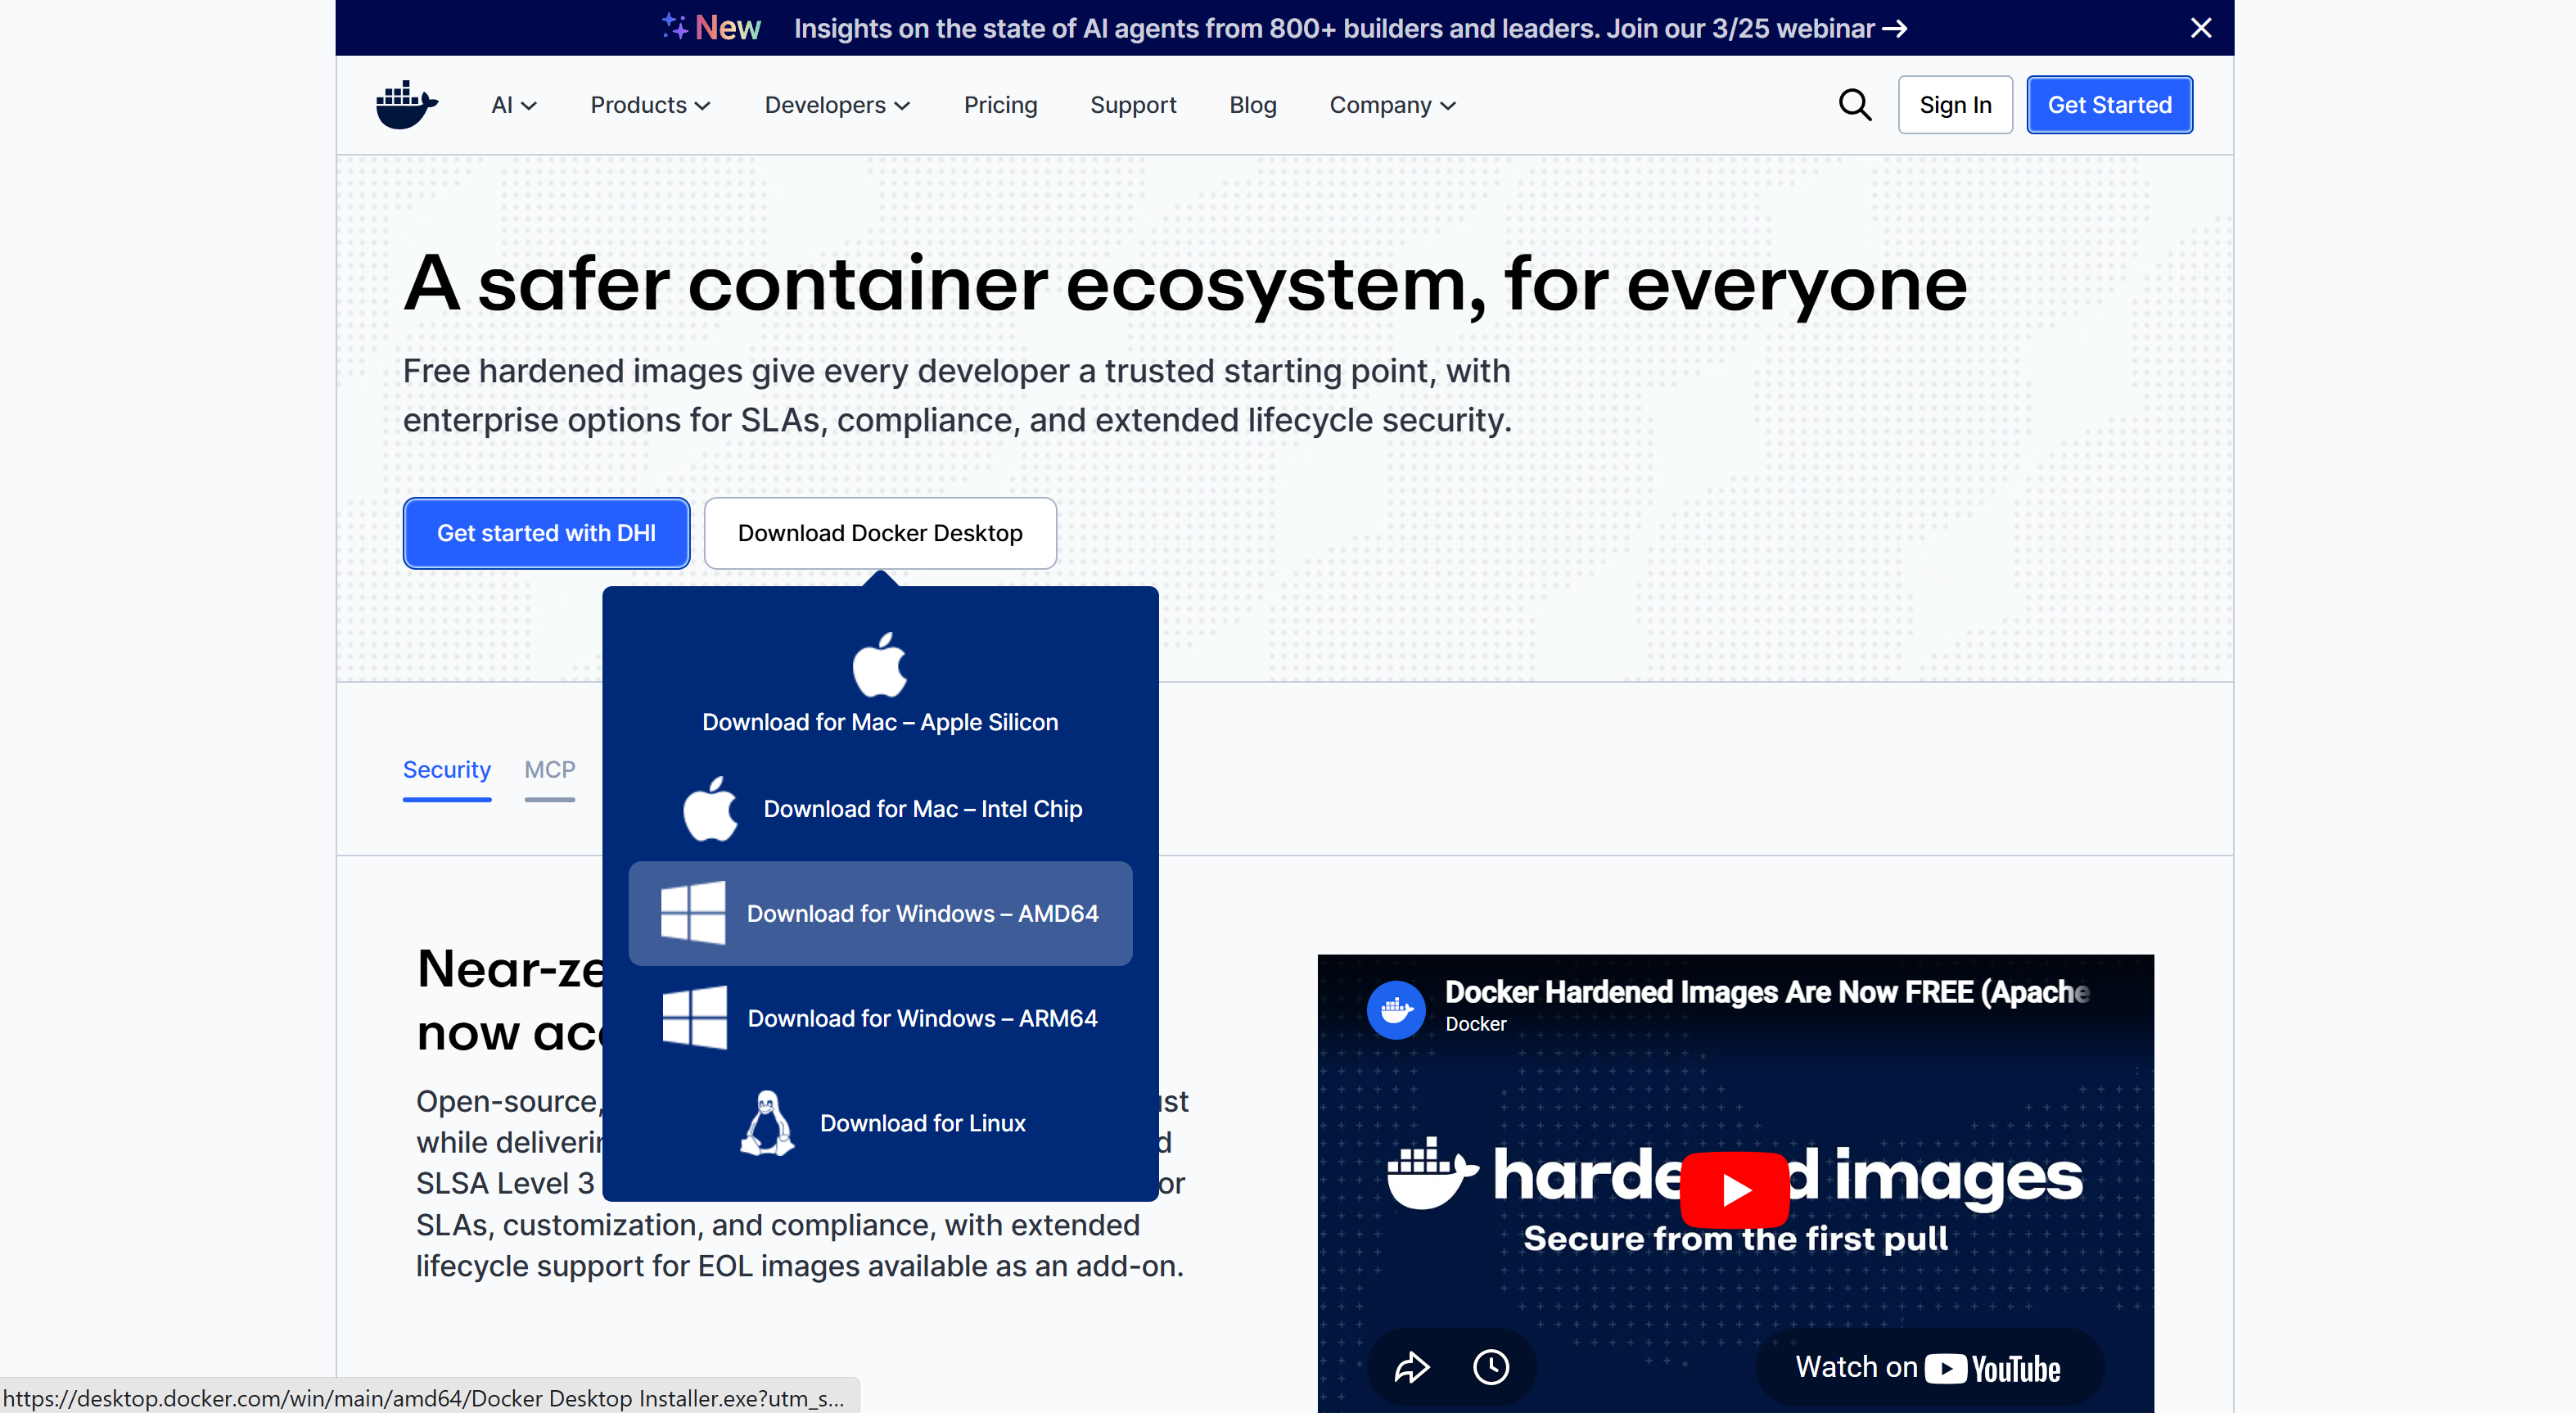Click the Windows logo beside ARM64 download

[694, 1018]
